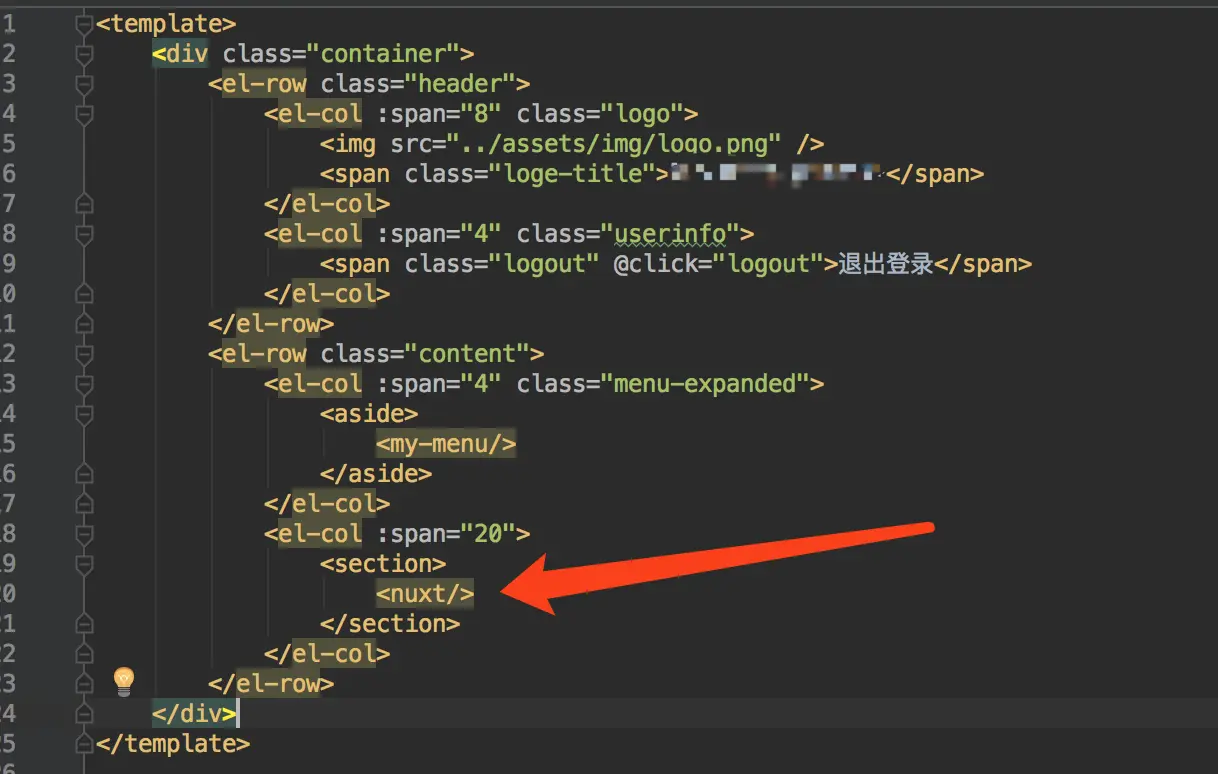Screen dimensions: 1218x774
Task: Click fold marker of </el-col> after </aside>
Action: pos(84,504)
